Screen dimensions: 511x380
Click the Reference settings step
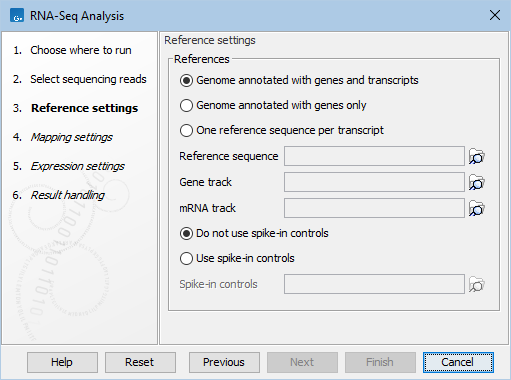84,108
